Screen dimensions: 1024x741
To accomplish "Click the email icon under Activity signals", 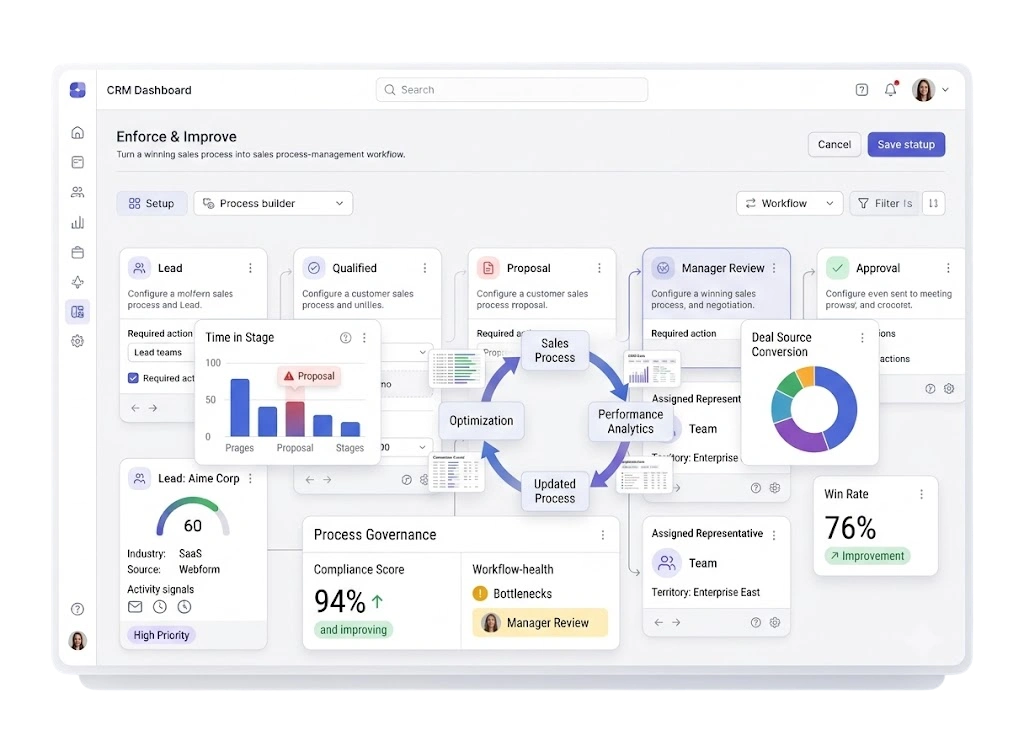I will tap(135, 607).
